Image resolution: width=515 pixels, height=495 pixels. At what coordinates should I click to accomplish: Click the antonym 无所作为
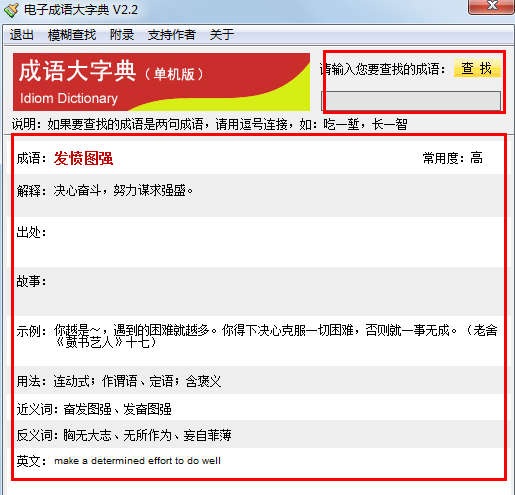[x=147, y=435]
